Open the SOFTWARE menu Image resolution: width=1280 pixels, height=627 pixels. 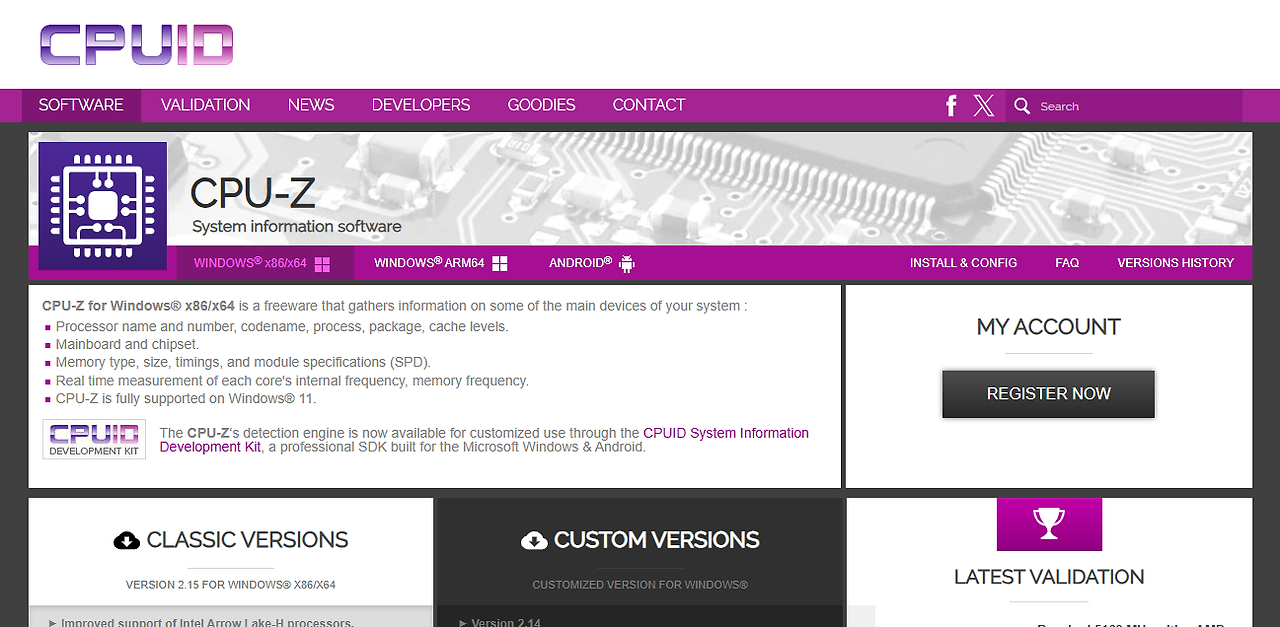[x=81, y=105]
